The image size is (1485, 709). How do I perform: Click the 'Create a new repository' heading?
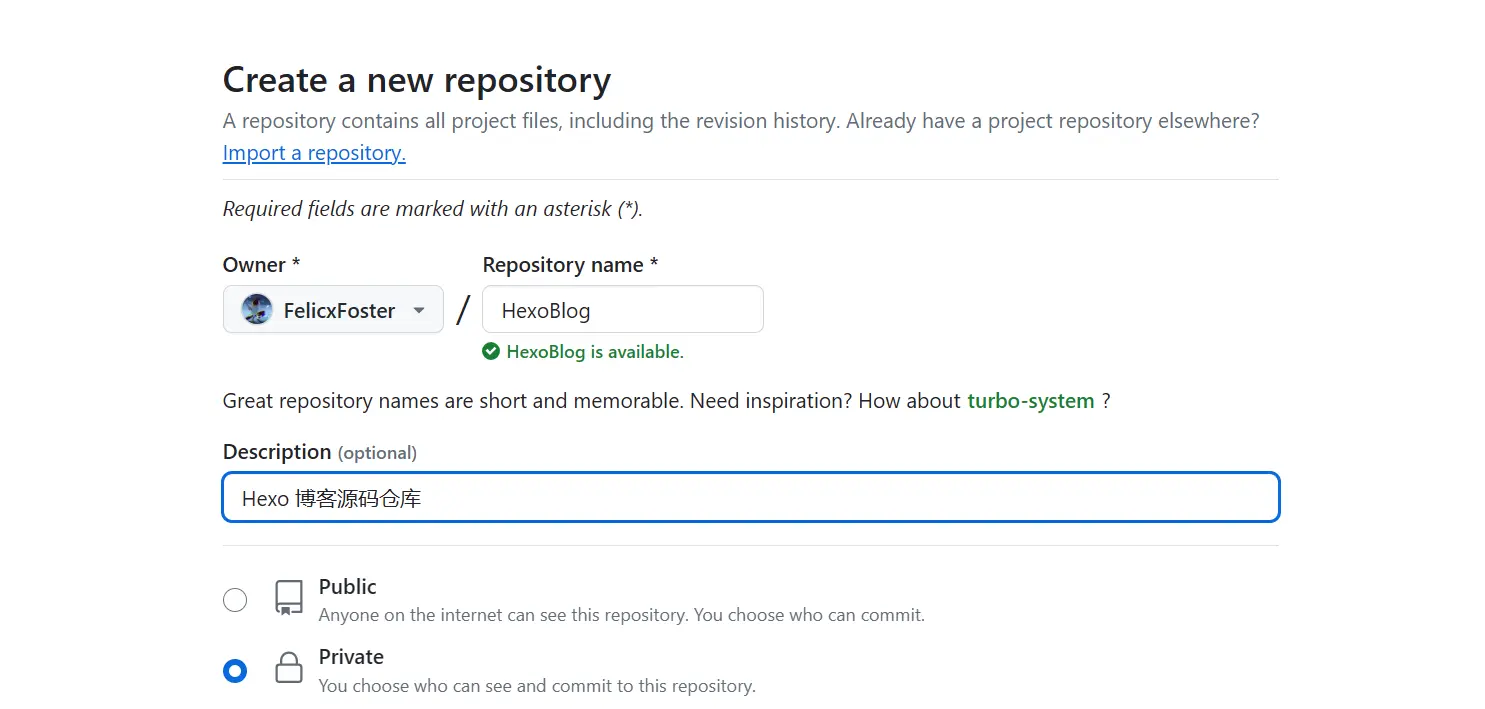[x=416, y=80]
